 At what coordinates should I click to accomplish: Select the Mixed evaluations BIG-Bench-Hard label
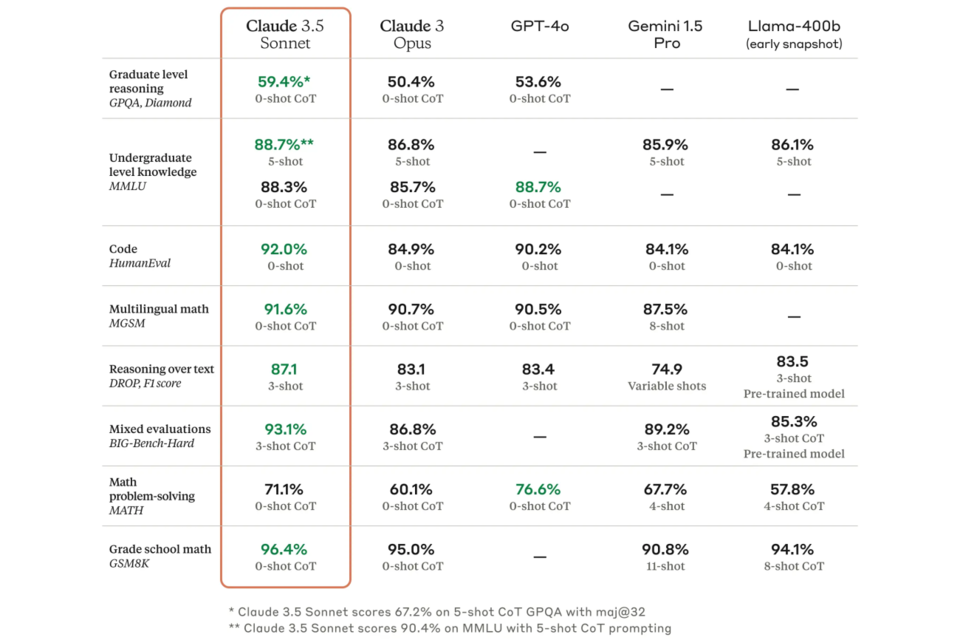(x=159, y=436)
